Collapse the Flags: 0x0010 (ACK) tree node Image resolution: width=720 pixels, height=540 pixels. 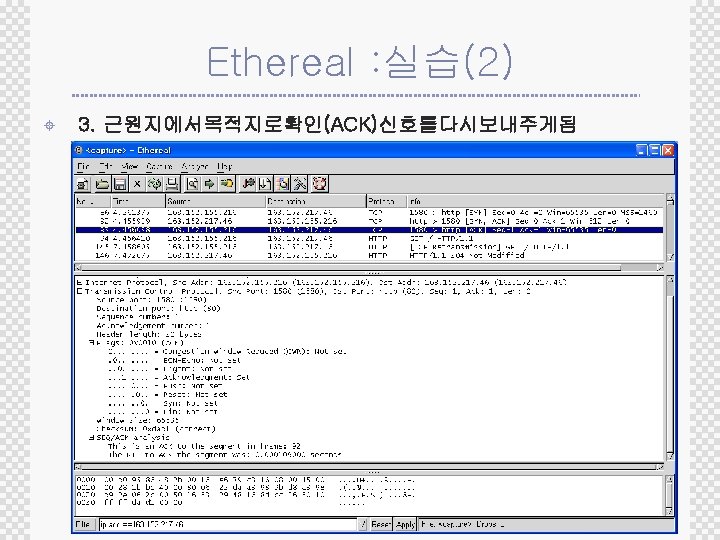click(x=91, y=343)
